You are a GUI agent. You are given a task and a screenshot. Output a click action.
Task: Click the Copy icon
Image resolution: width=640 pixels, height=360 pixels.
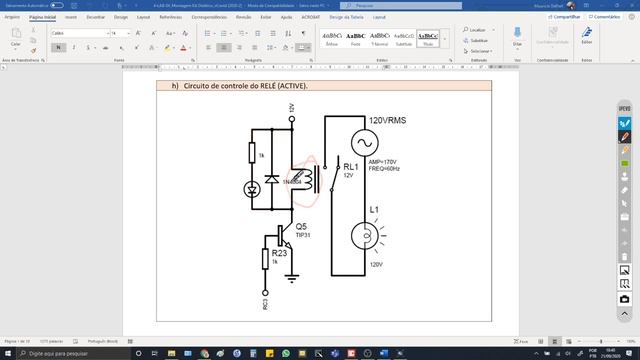click(33, 40)
